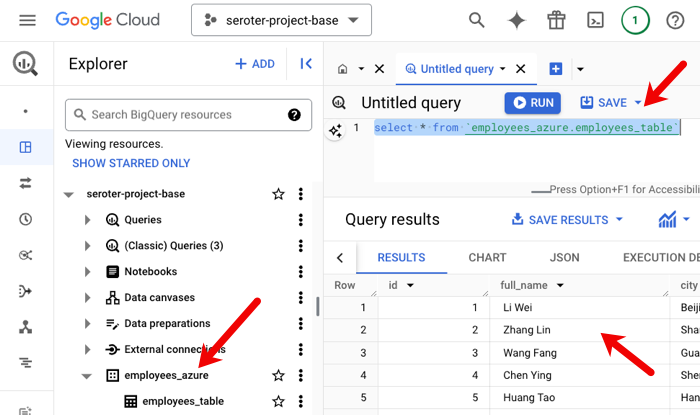Image resolution: width=700 pixels, height=415 pixels.
Task: Activate Cloud Shell terminal icon
Action: coord(595,20)
